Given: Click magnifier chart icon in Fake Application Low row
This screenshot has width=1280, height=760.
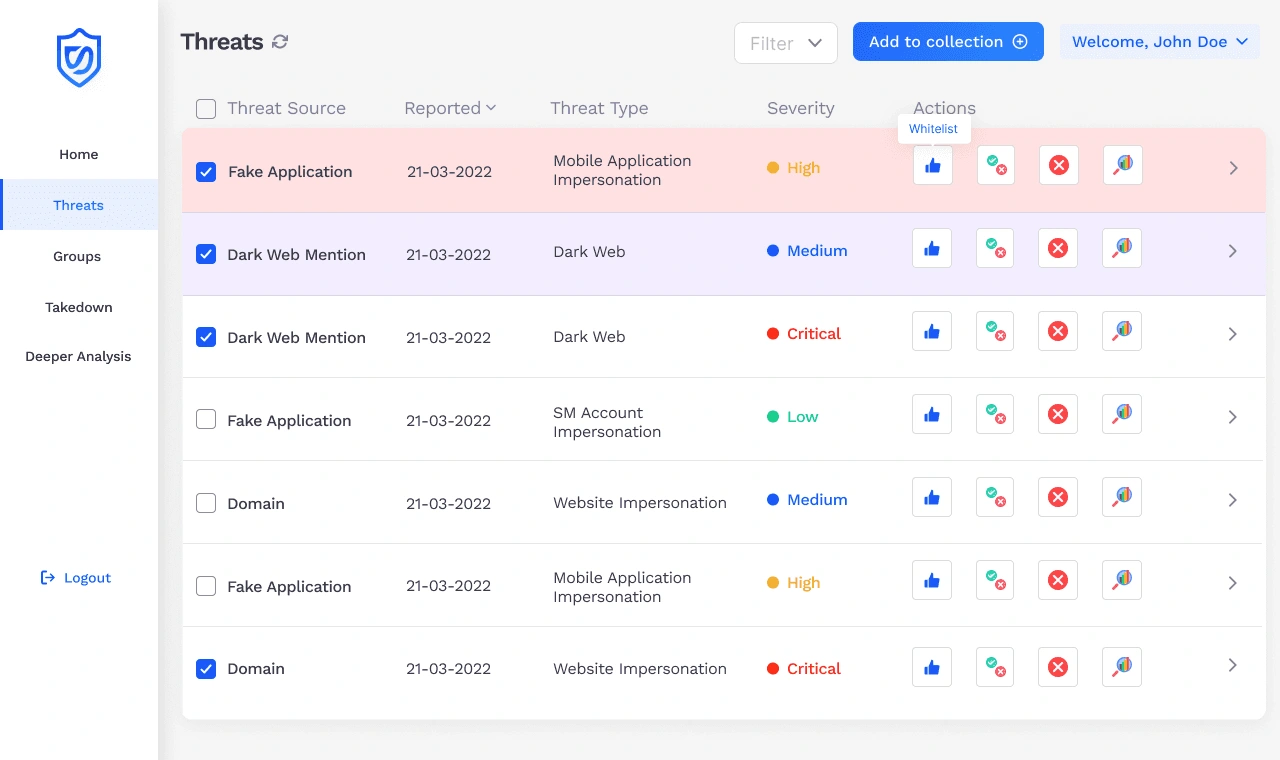Looking at the screenshot, I should (1122, 414).
